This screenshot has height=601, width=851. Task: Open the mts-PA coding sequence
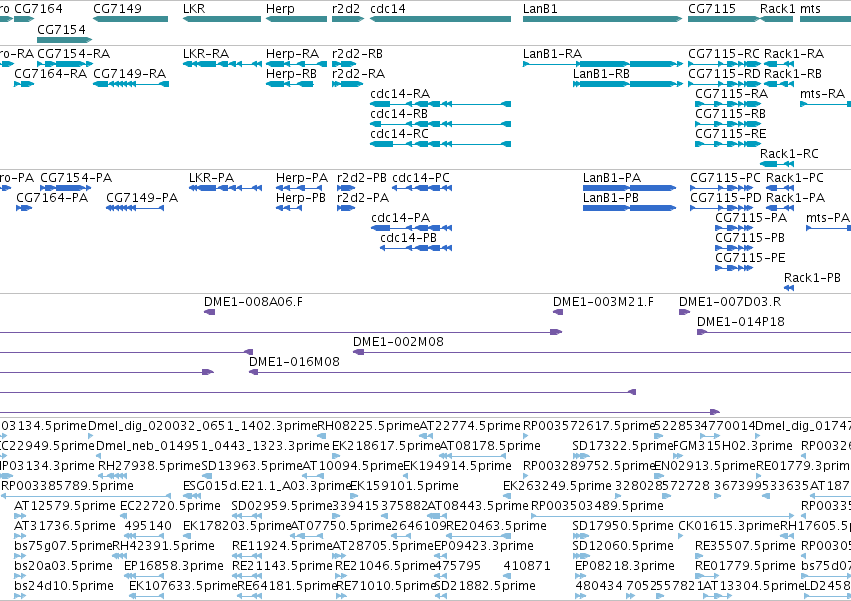click(x=828, y=229)
